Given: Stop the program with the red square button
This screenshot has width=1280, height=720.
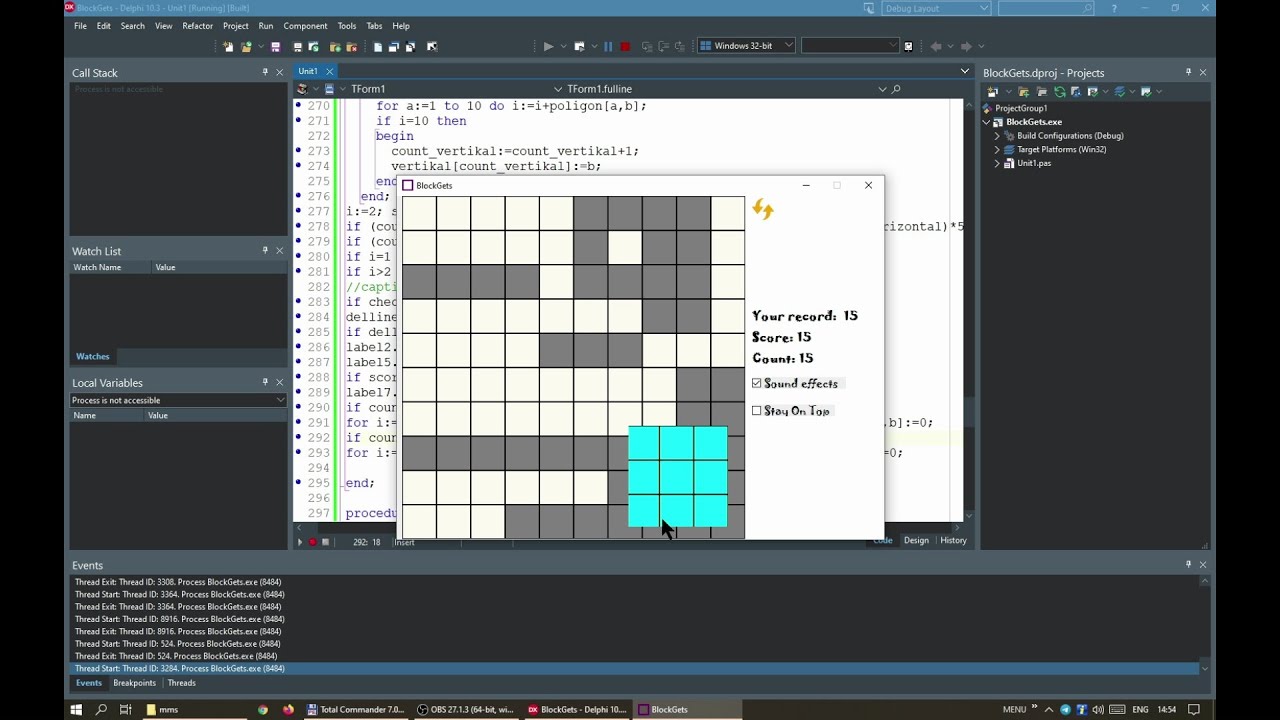Looking at the screenshot, I should (625, 46).
